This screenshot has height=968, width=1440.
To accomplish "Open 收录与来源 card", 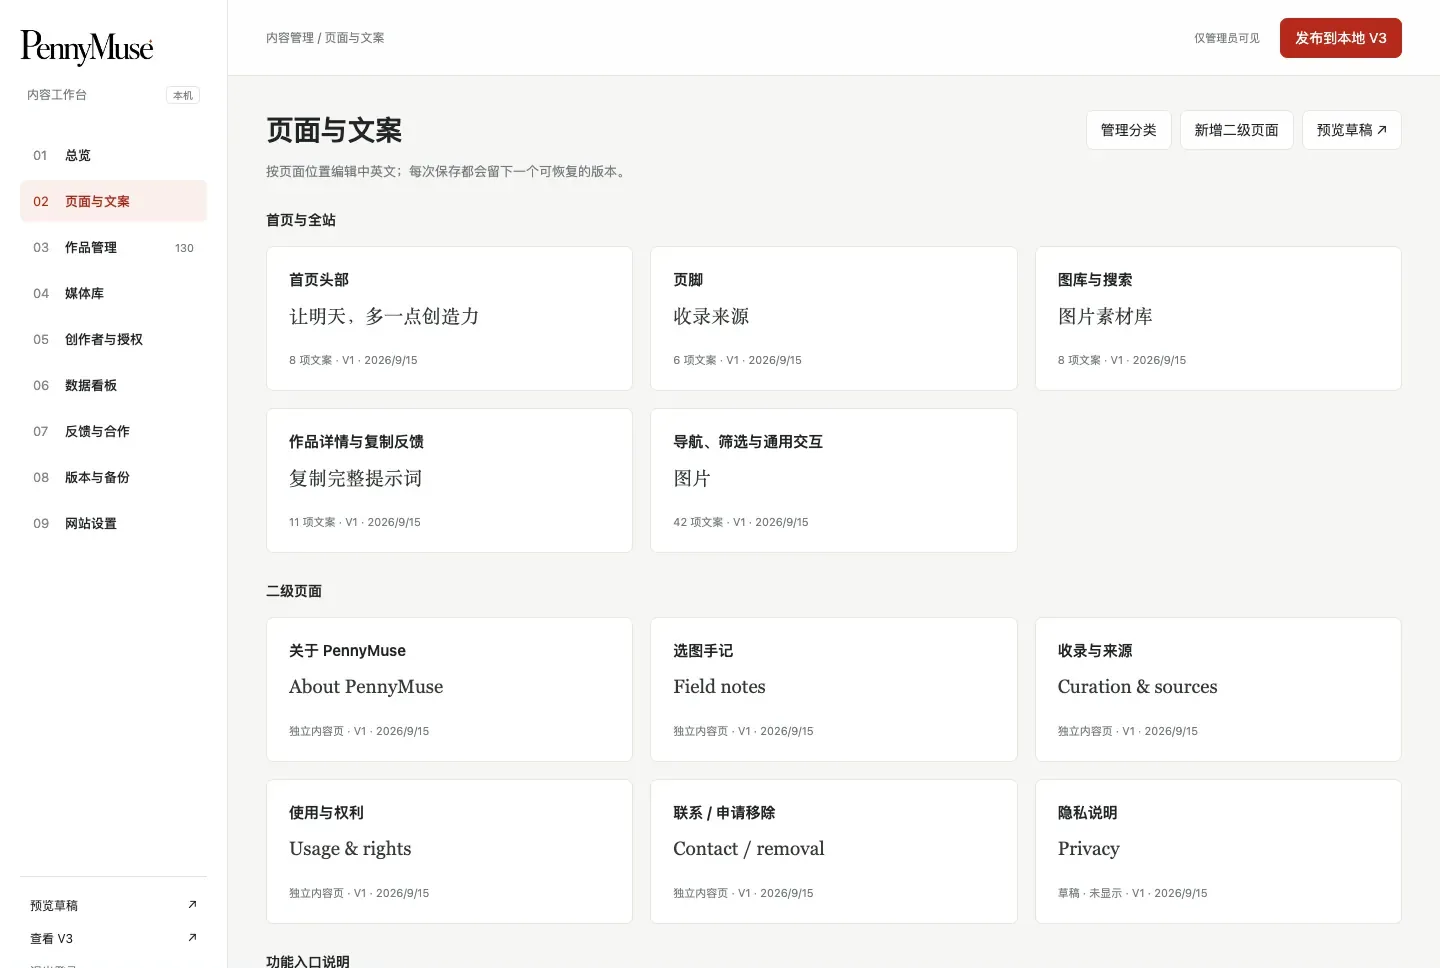I will pyautogui.click(x=1218, y=689).
